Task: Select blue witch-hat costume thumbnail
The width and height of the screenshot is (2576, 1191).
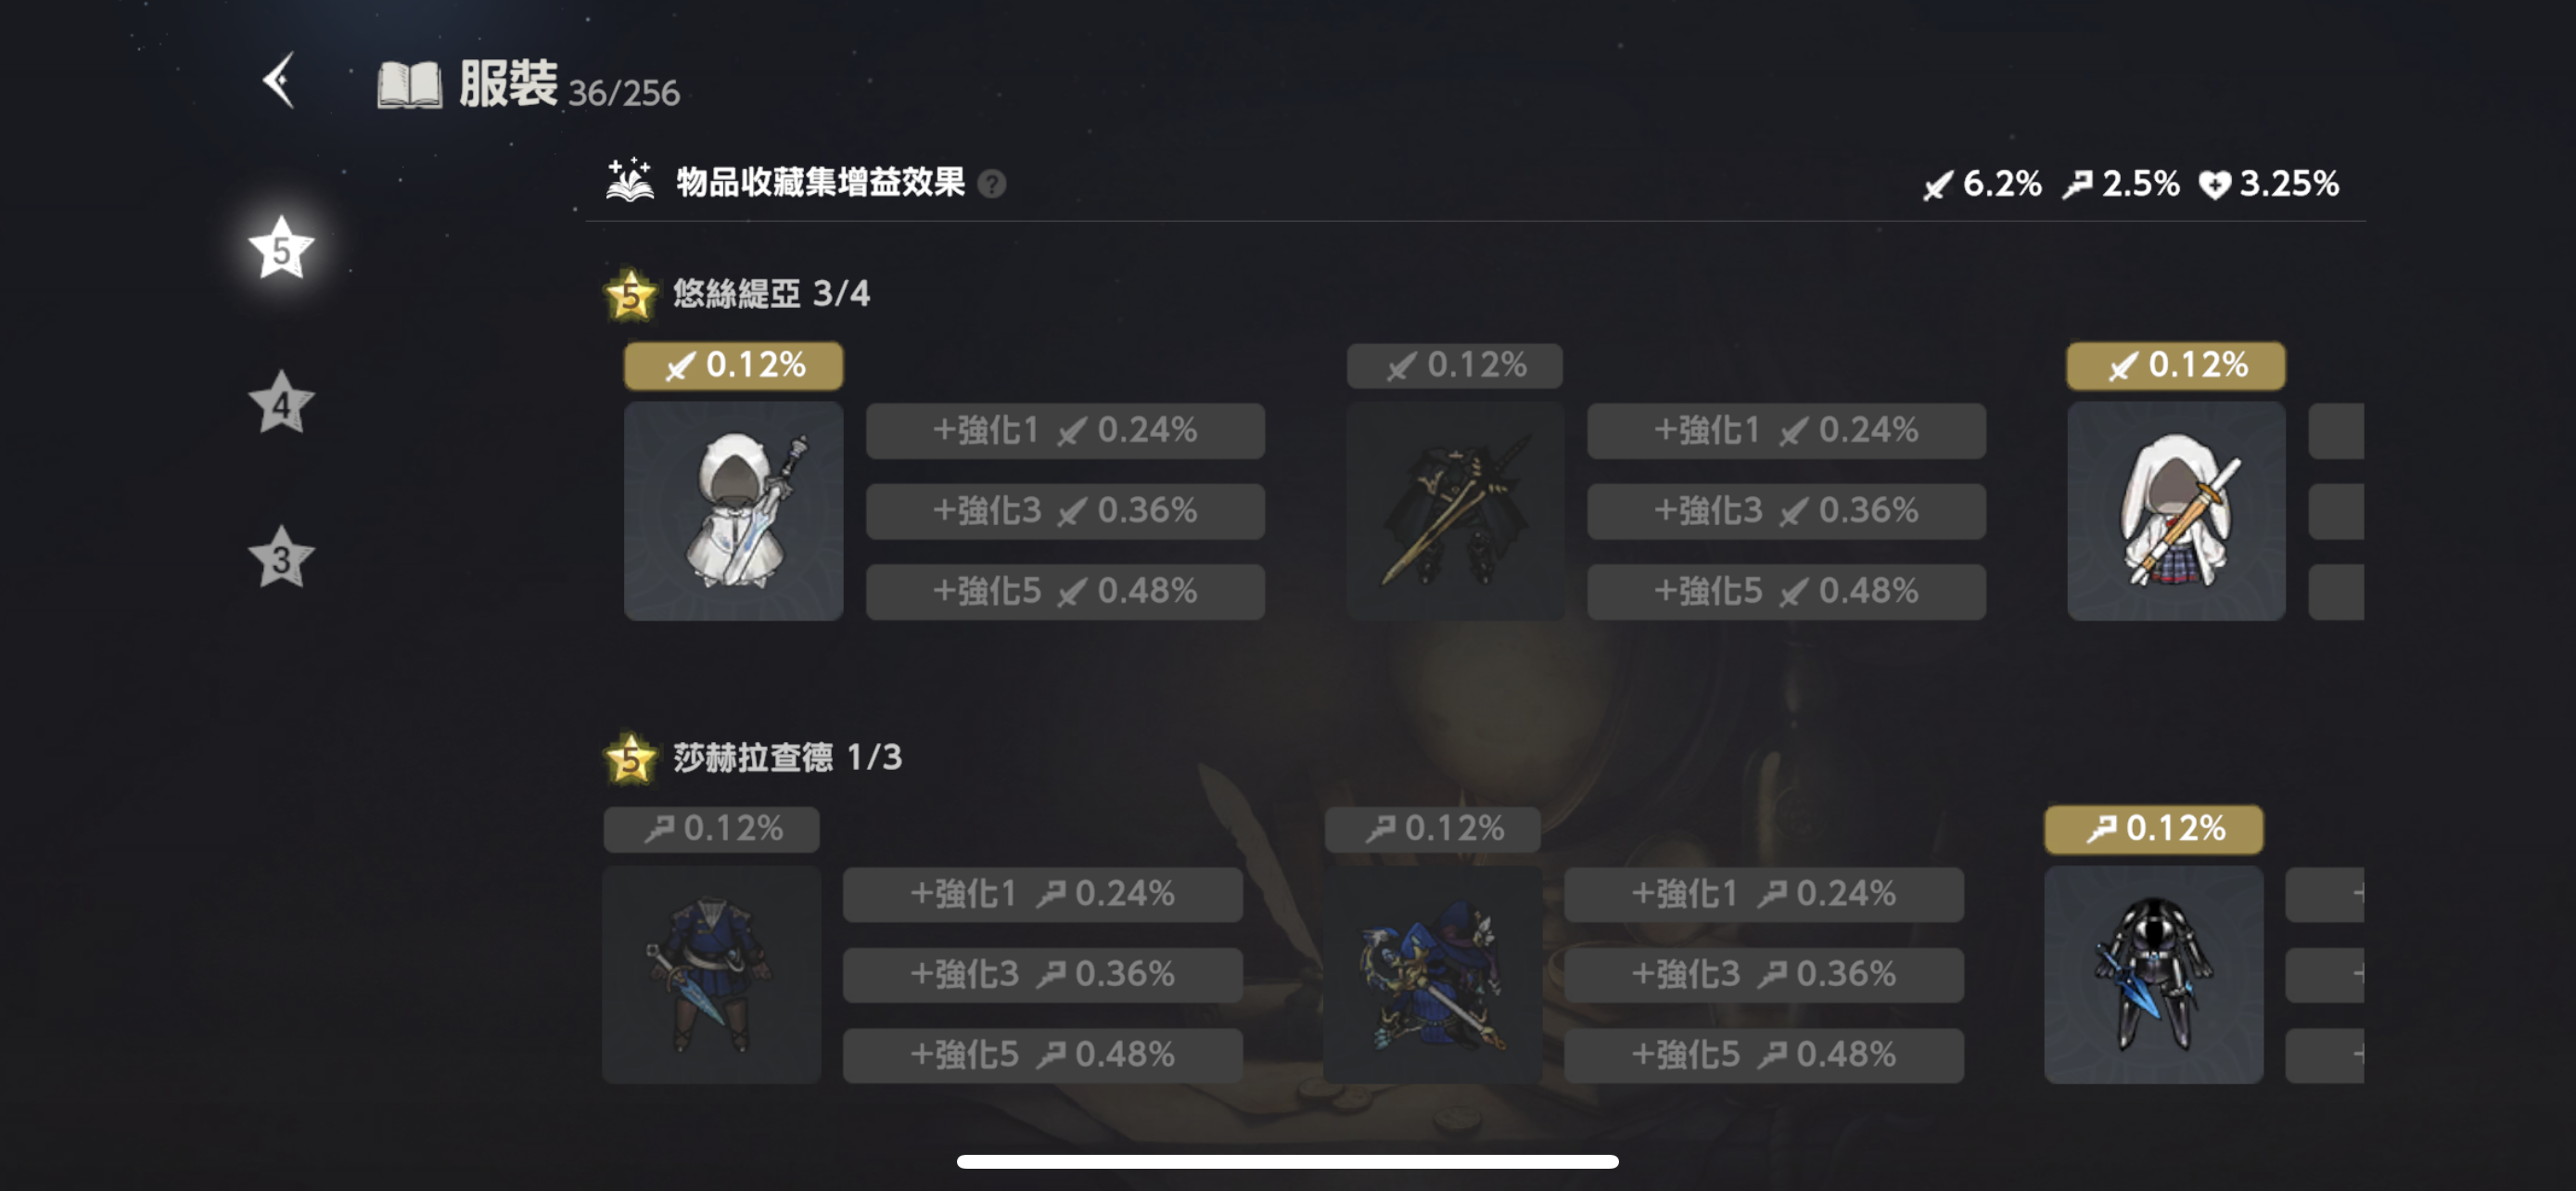Action: (x=1432, y=974)
